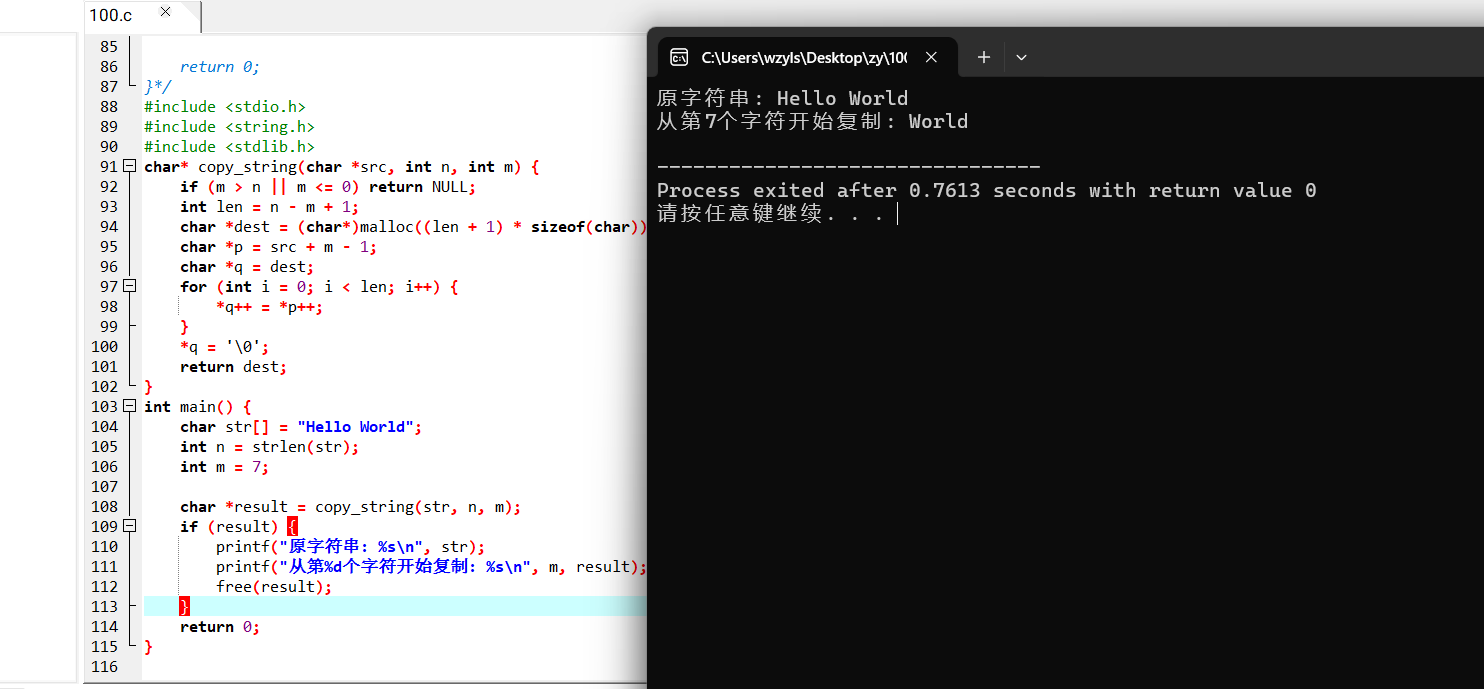Click the 'return NULL;' condition line 92
The height and width of the screenshot is (689, 1484).
coord(328,187)
